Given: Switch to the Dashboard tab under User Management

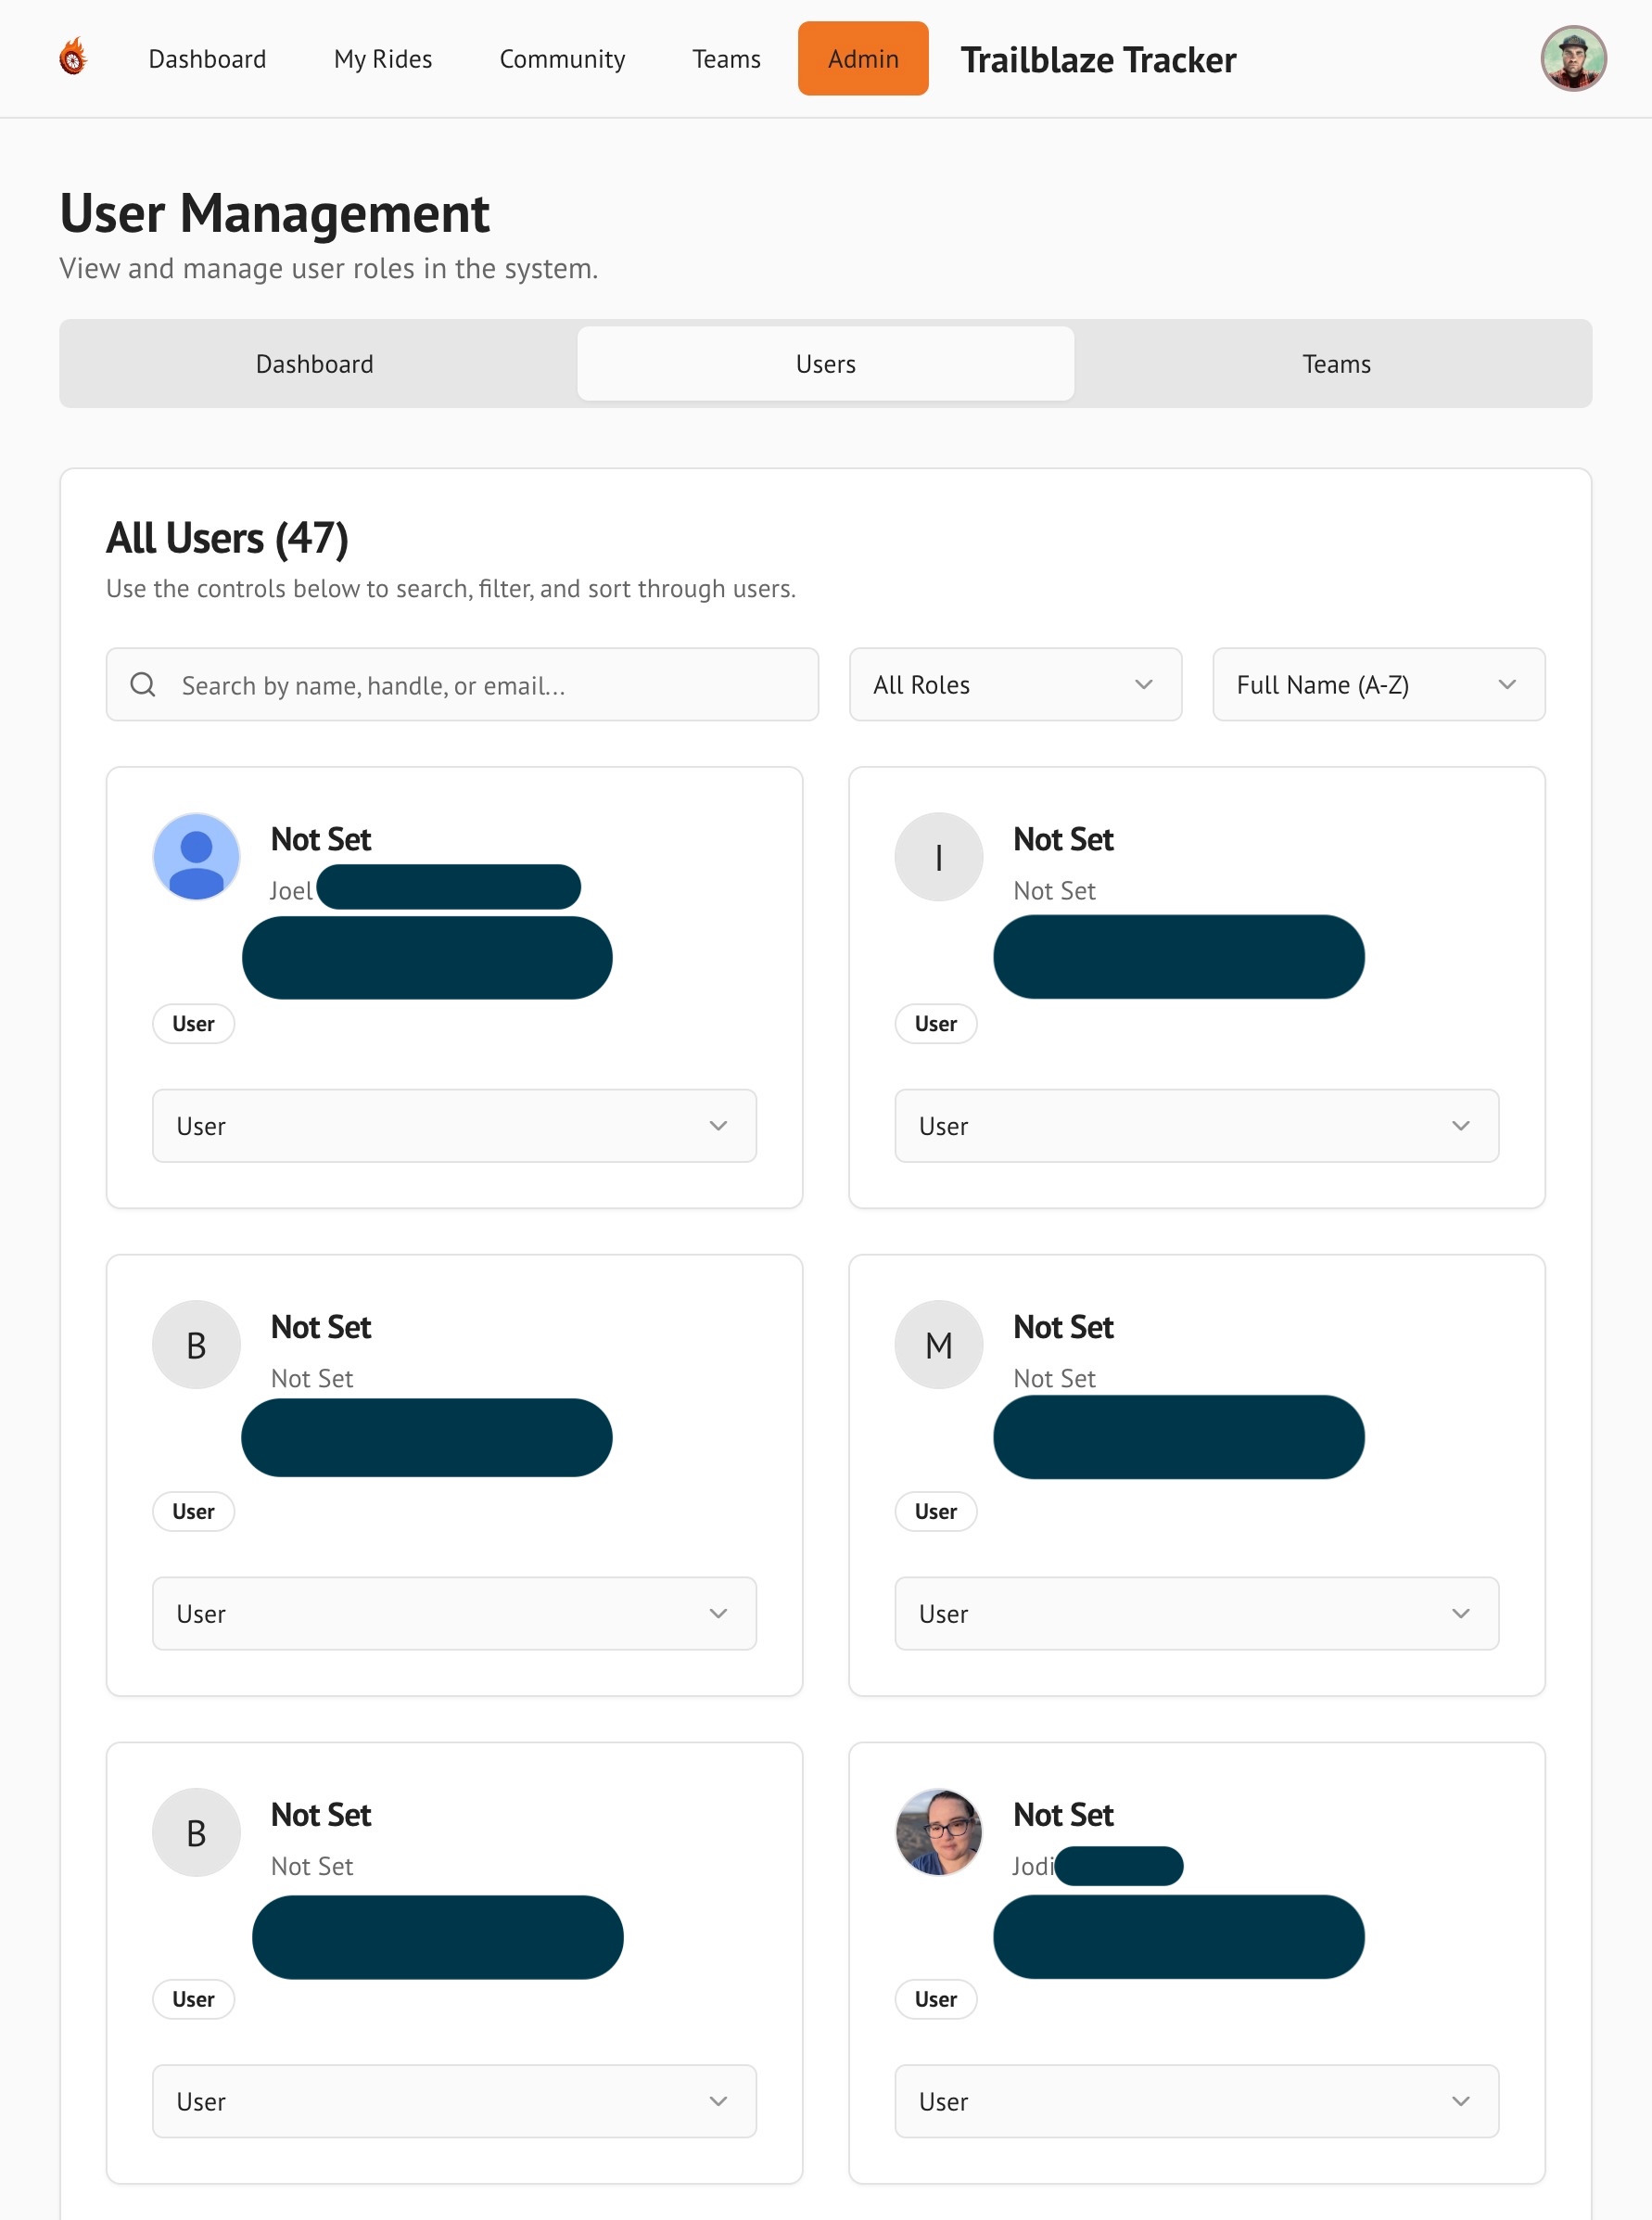Looking at the screenshot, I should [315, 364].
